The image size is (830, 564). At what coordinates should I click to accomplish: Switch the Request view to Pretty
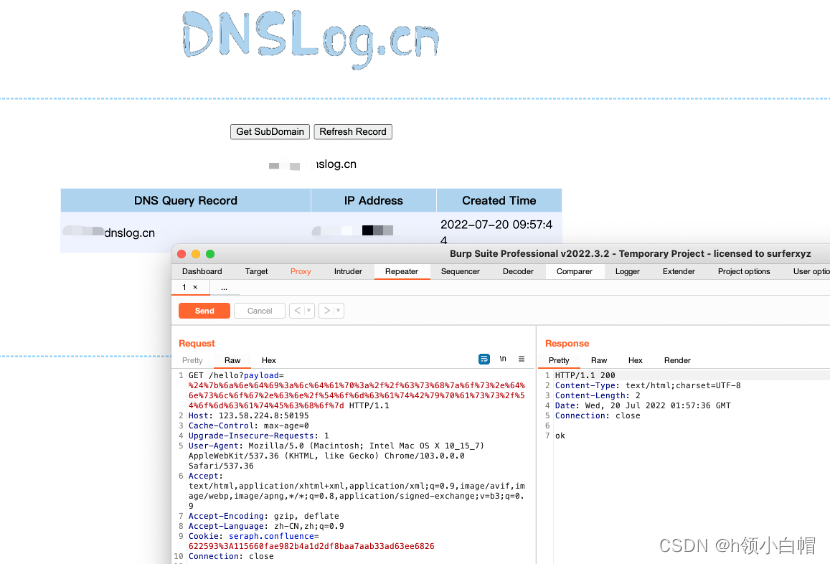tap(192, 360)
